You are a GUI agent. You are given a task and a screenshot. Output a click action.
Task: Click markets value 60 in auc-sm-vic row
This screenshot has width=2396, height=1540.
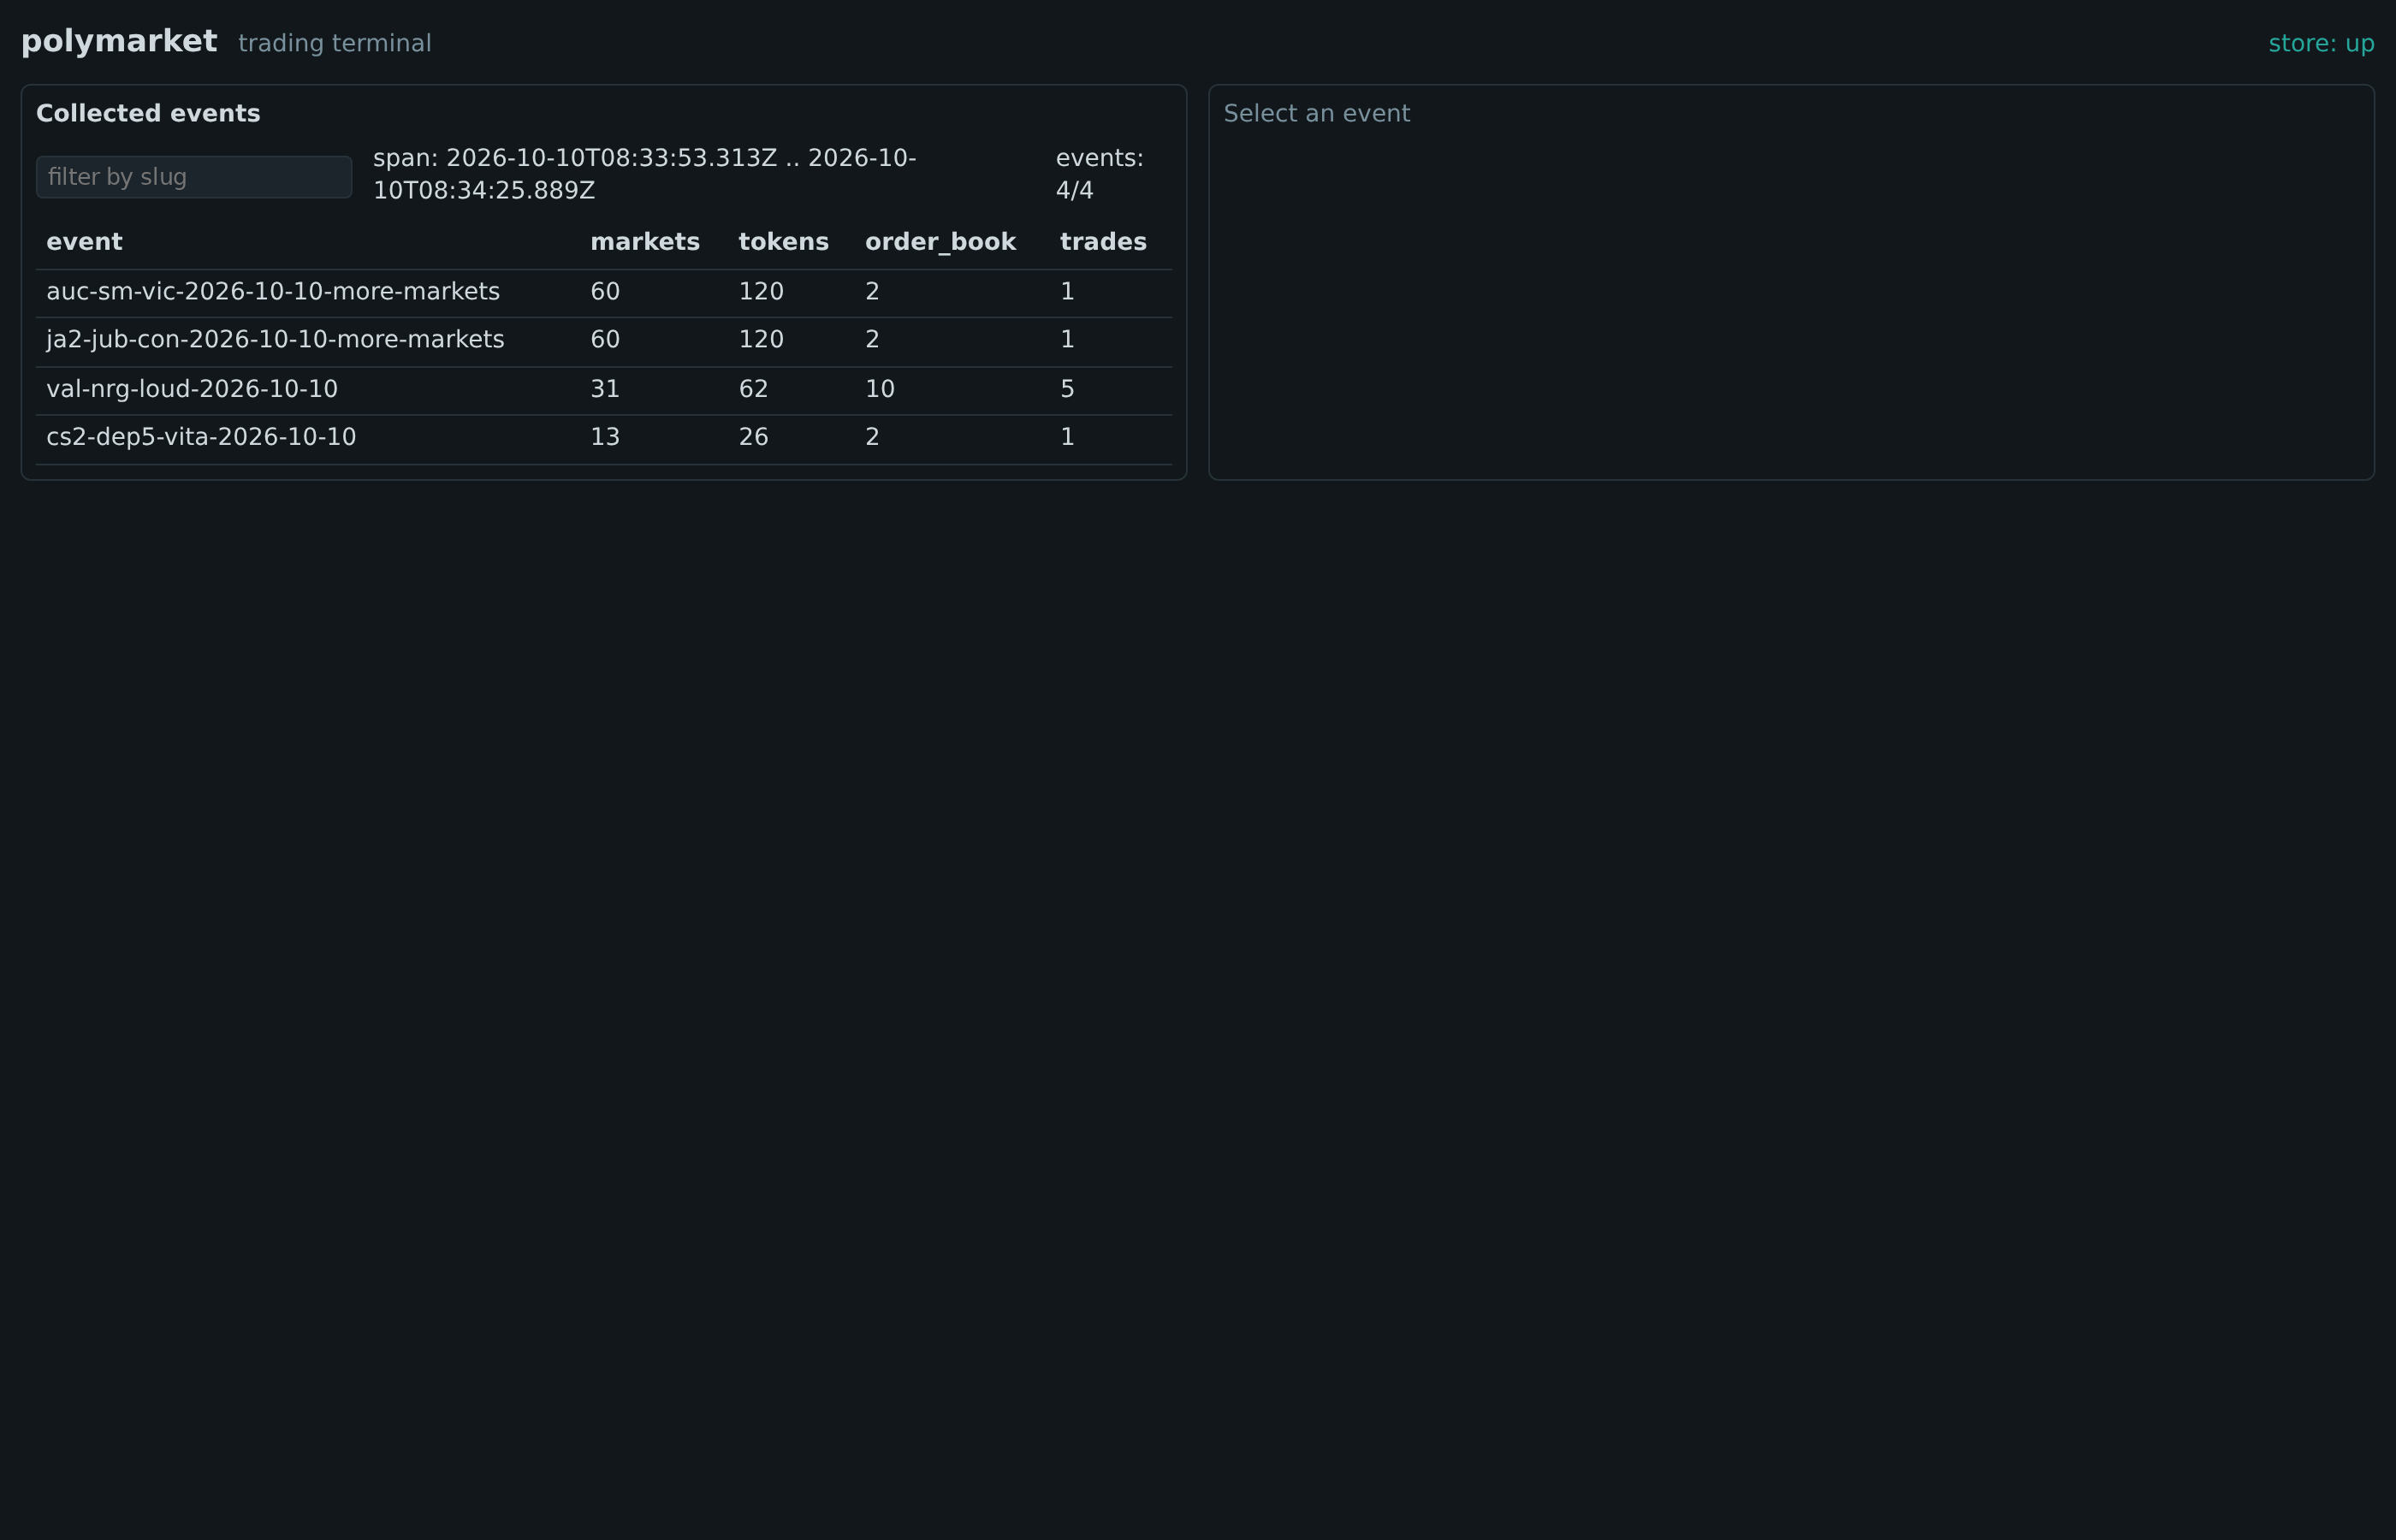tap(605, 292)
